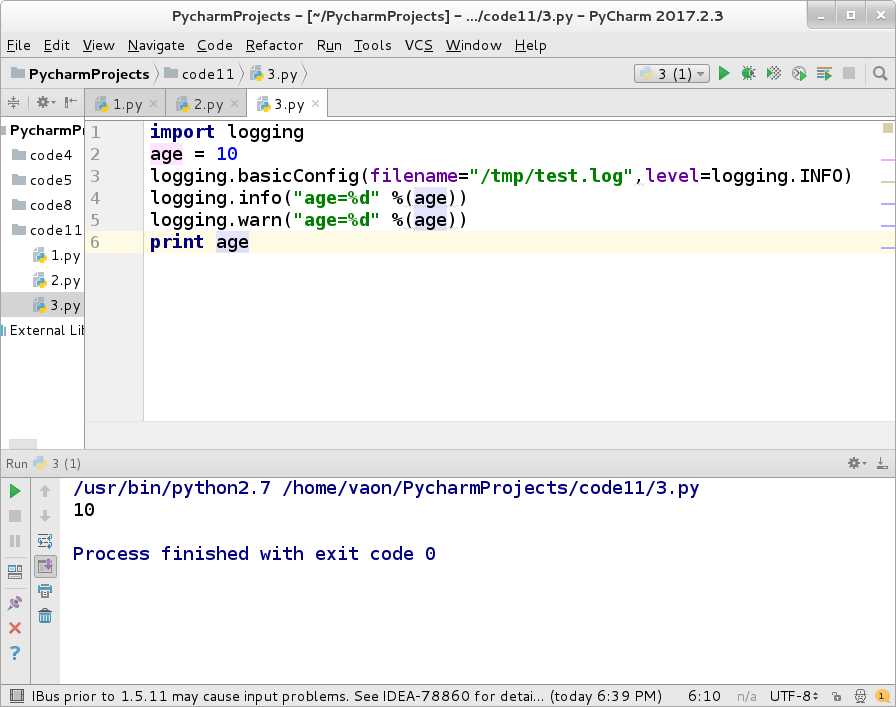896x707 pixels.
Task: Open Project panel settings gear
Action: point(45,103)
